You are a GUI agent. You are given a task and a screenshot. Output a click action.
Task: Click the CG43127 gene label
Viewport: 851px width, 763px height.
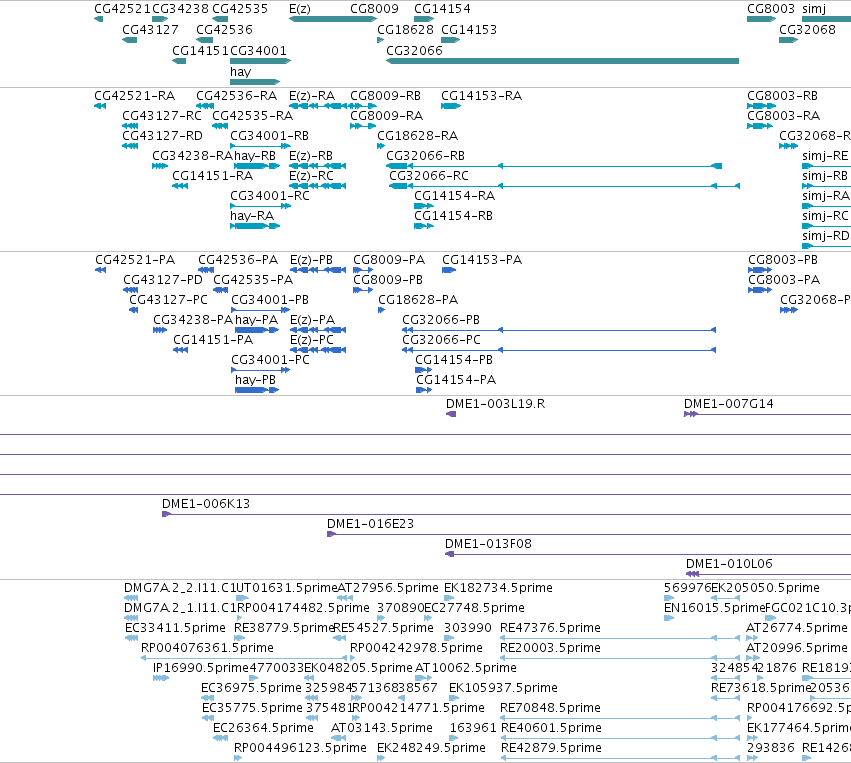(x=150, y=29)
